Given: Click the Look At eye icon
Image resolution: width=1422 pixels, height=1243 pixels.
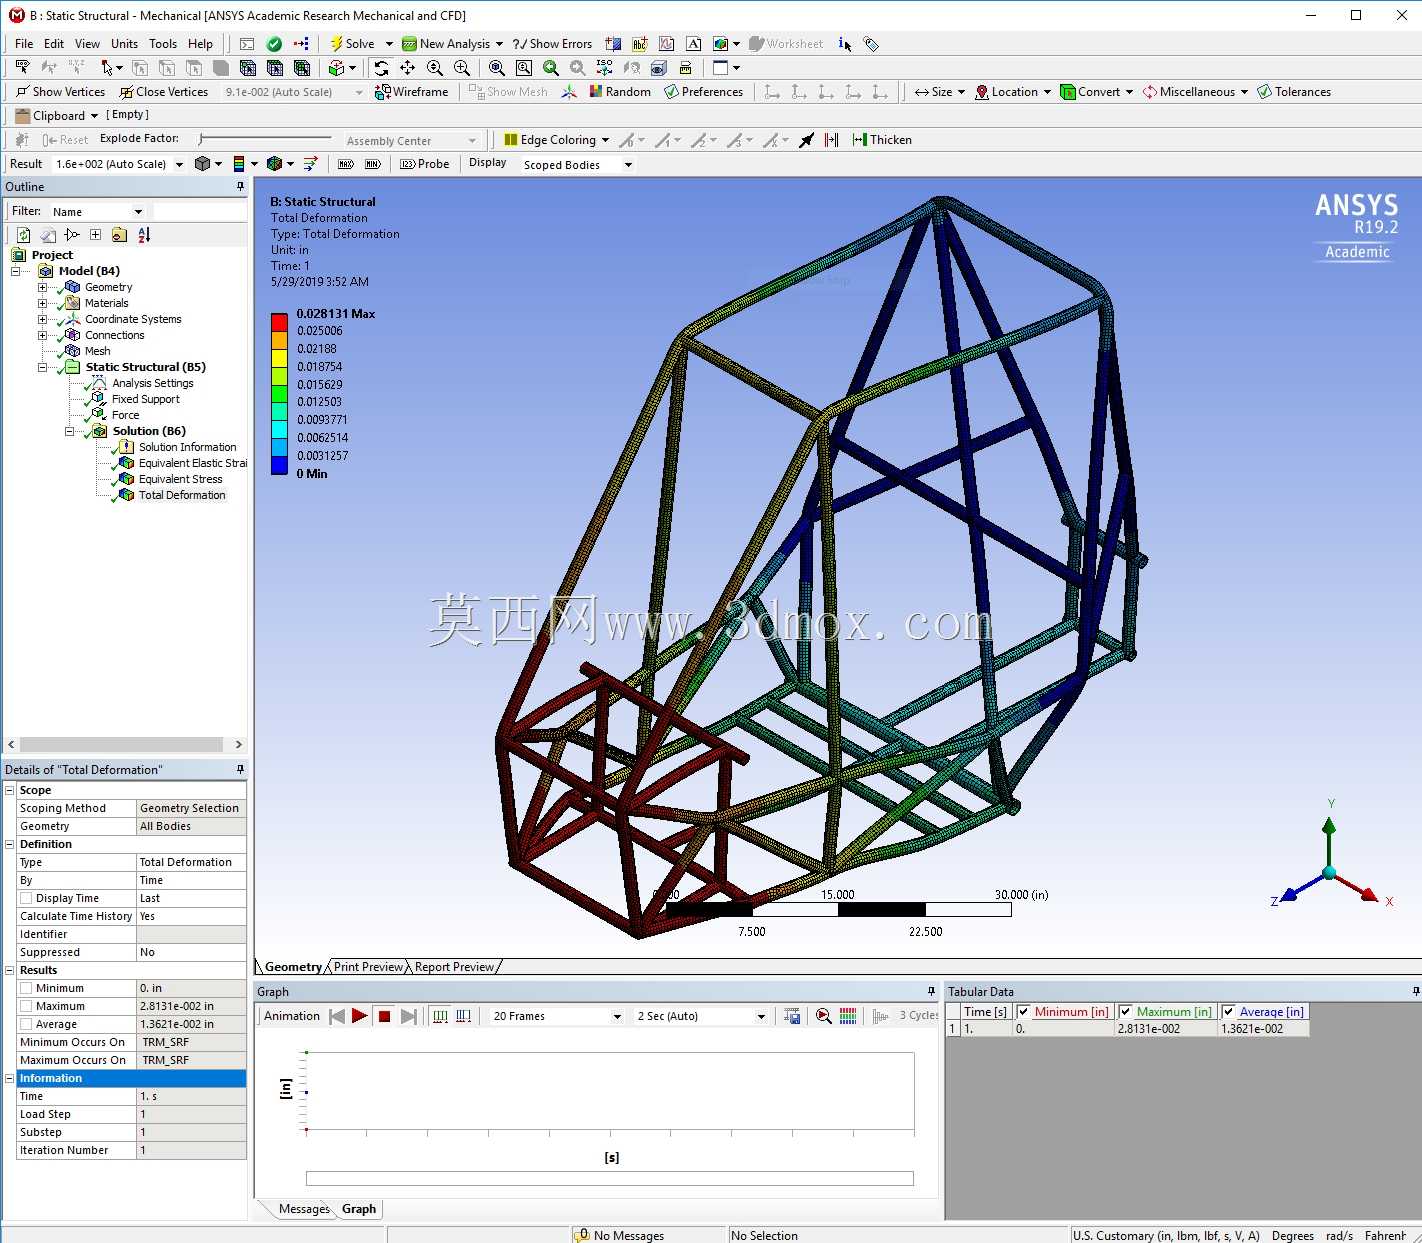Looking at the screenshot, I should [659, 68].
